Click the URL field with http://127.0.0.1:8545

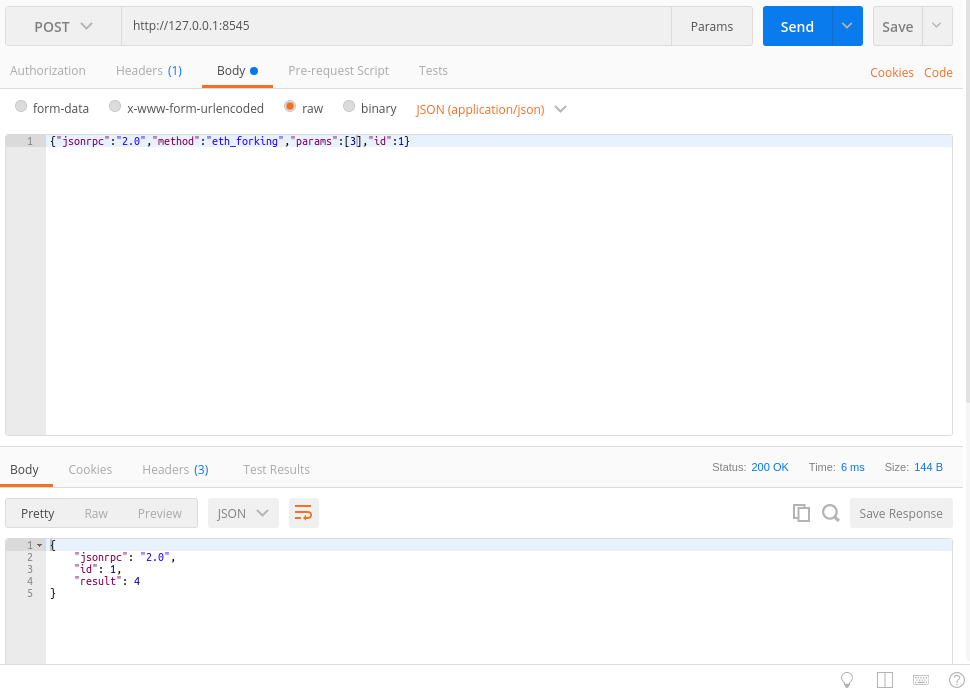tap(396, 26)
